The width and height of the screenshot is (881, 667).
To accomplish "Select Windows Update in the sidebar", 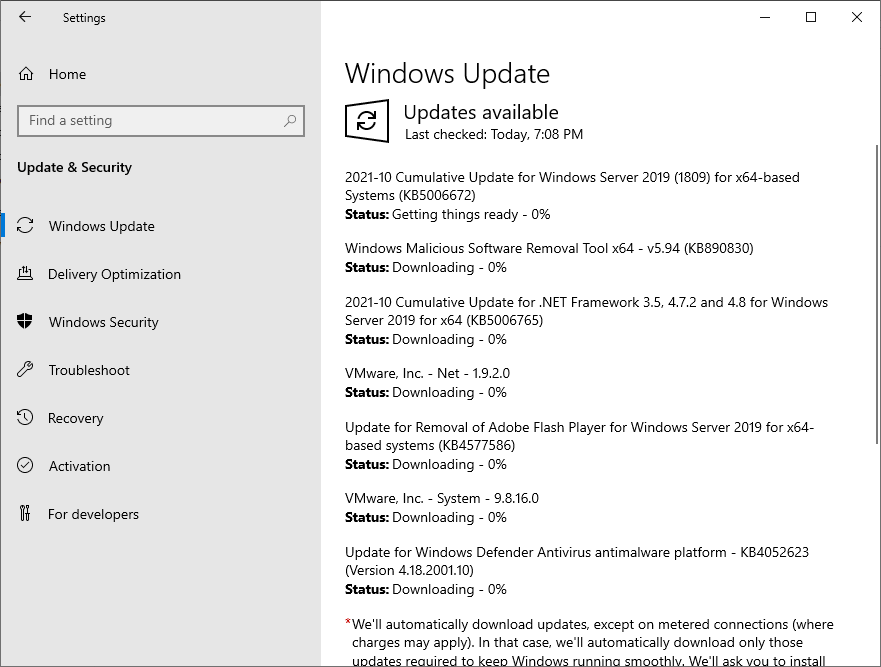I will 102,226.
